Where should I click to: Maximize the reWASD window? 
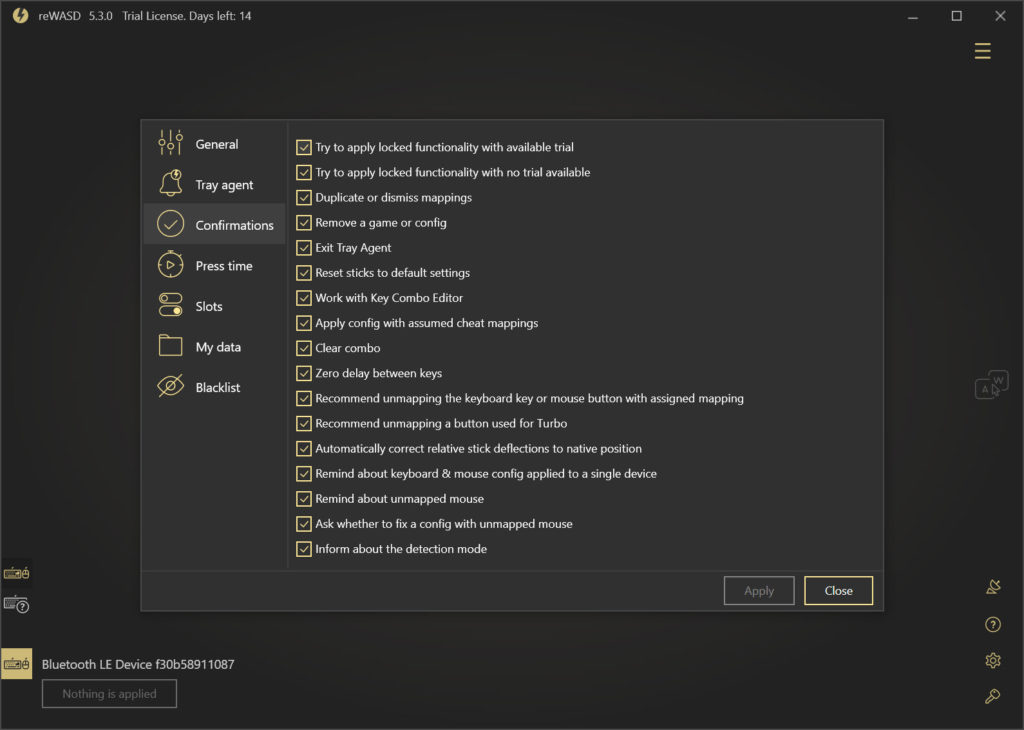click(956, 16)
